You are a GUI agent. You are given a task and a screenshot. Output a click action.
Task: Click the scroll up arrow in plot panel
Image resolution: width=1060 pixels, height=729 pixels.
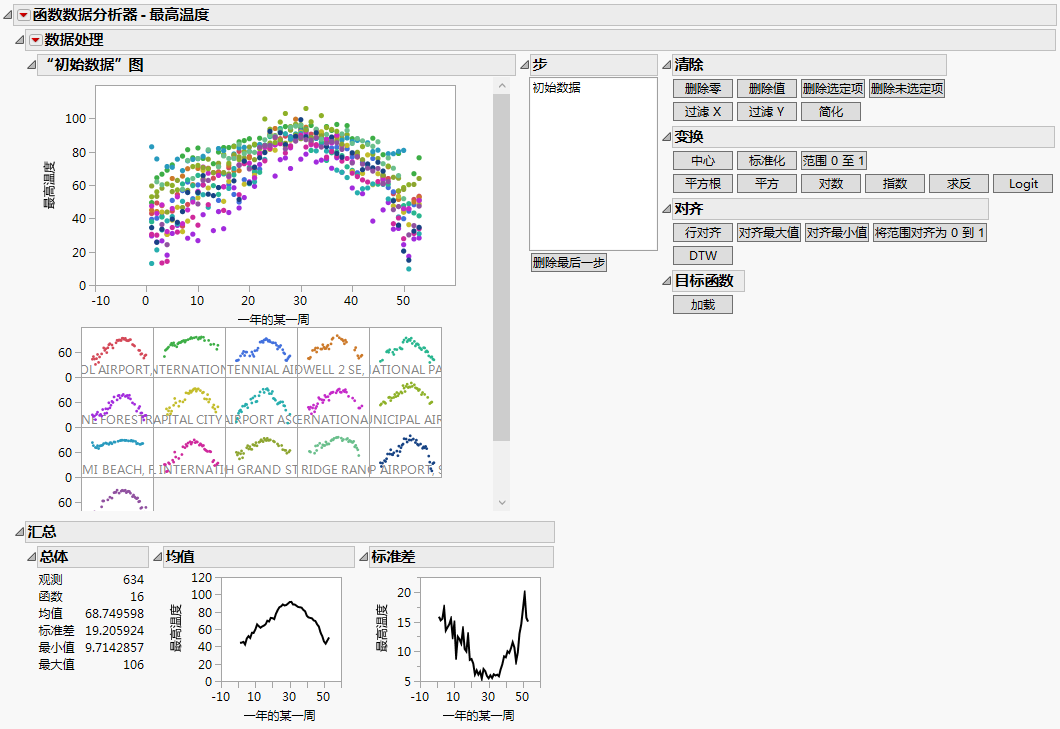[502, 88]
